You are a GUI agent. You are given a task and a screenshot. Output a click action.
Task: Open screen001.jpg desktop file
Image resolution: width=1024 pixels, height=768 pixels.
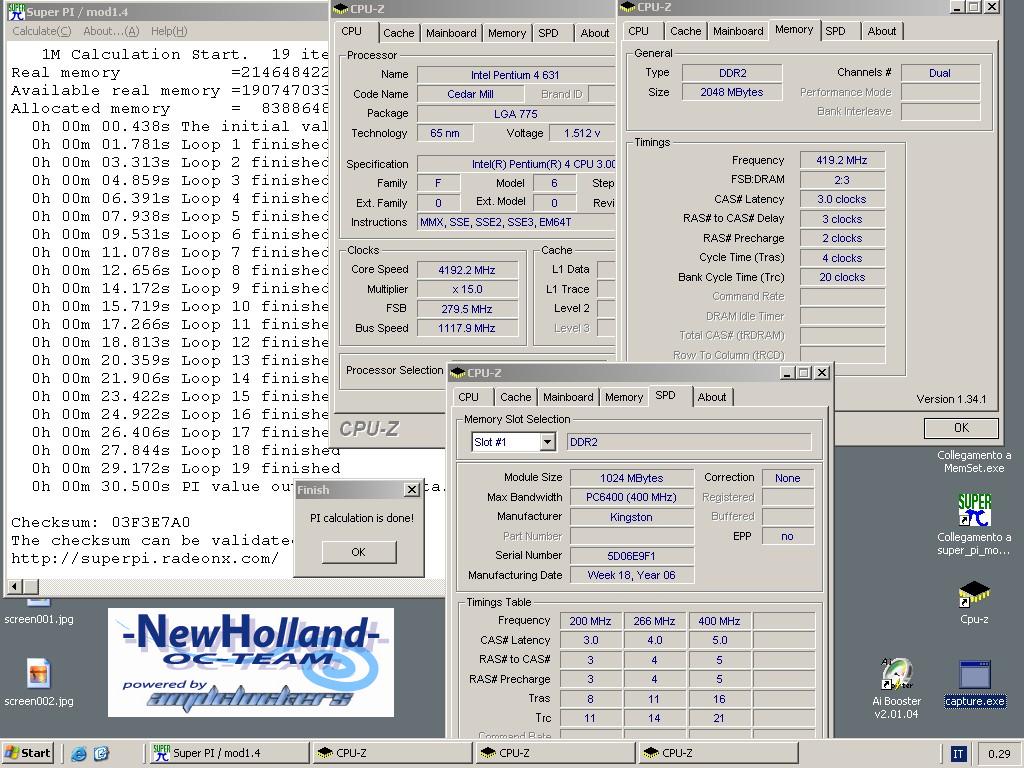(39, 619)
